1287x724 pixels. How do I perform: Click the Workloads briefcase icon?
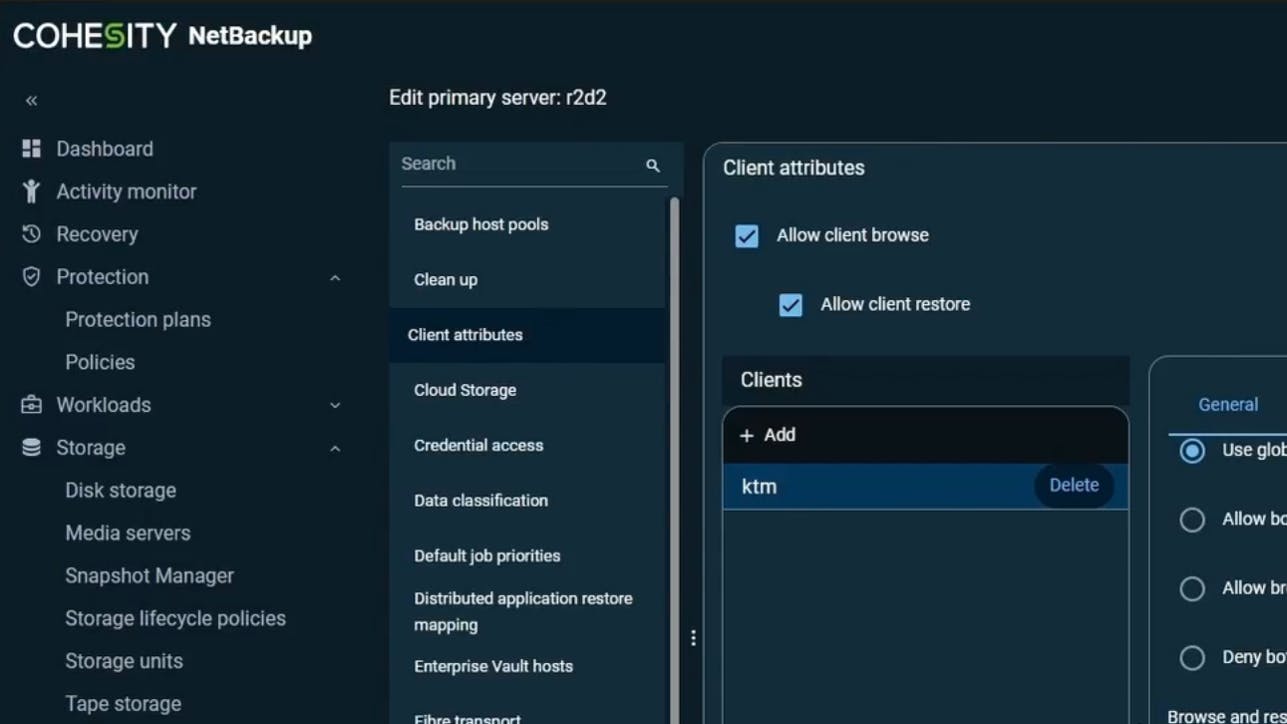click(31, 405)
